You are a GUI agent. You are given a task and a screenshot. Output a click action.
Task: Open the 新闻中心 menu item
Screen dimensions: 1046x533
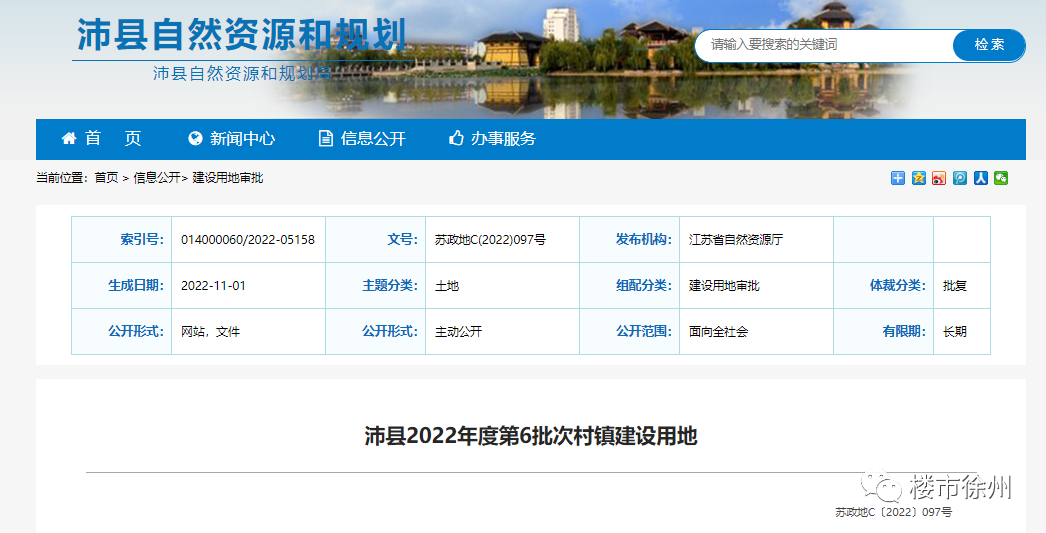pyautogui.click(x=242, y=139)
